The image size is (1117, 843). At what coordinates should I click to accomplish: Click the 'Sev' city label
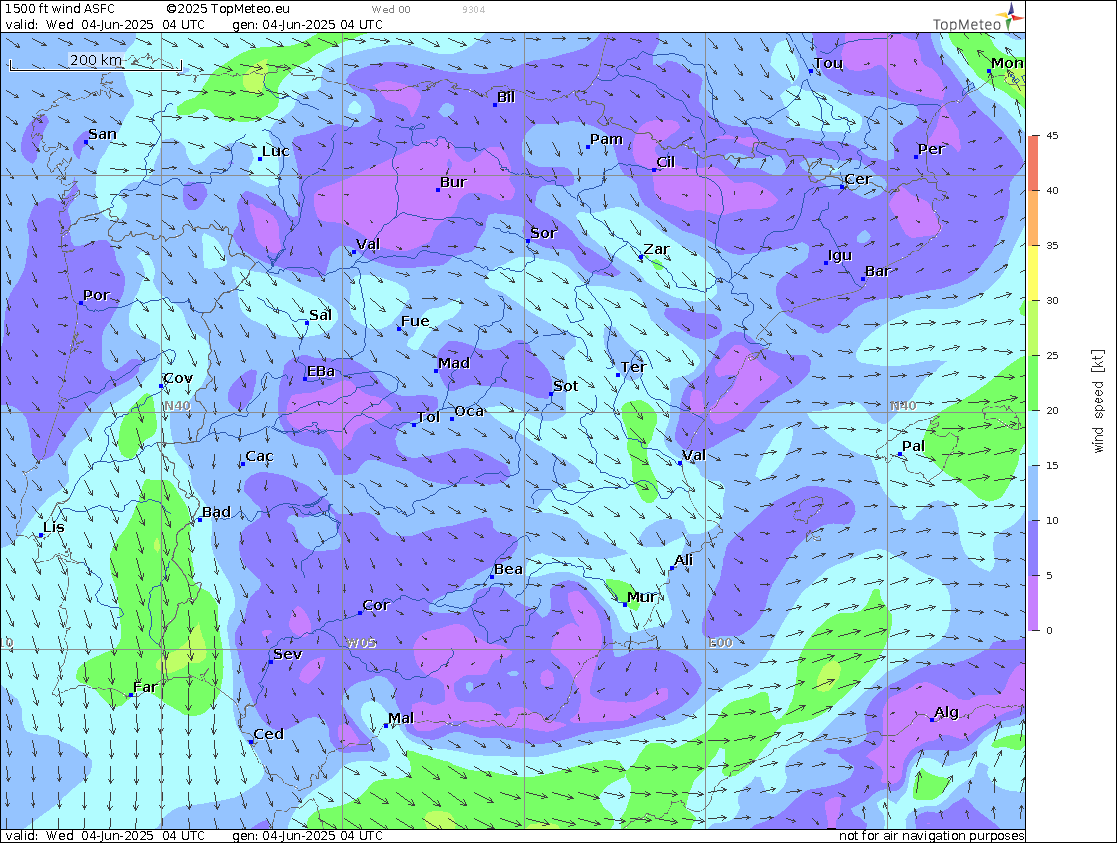click(288, 653)
